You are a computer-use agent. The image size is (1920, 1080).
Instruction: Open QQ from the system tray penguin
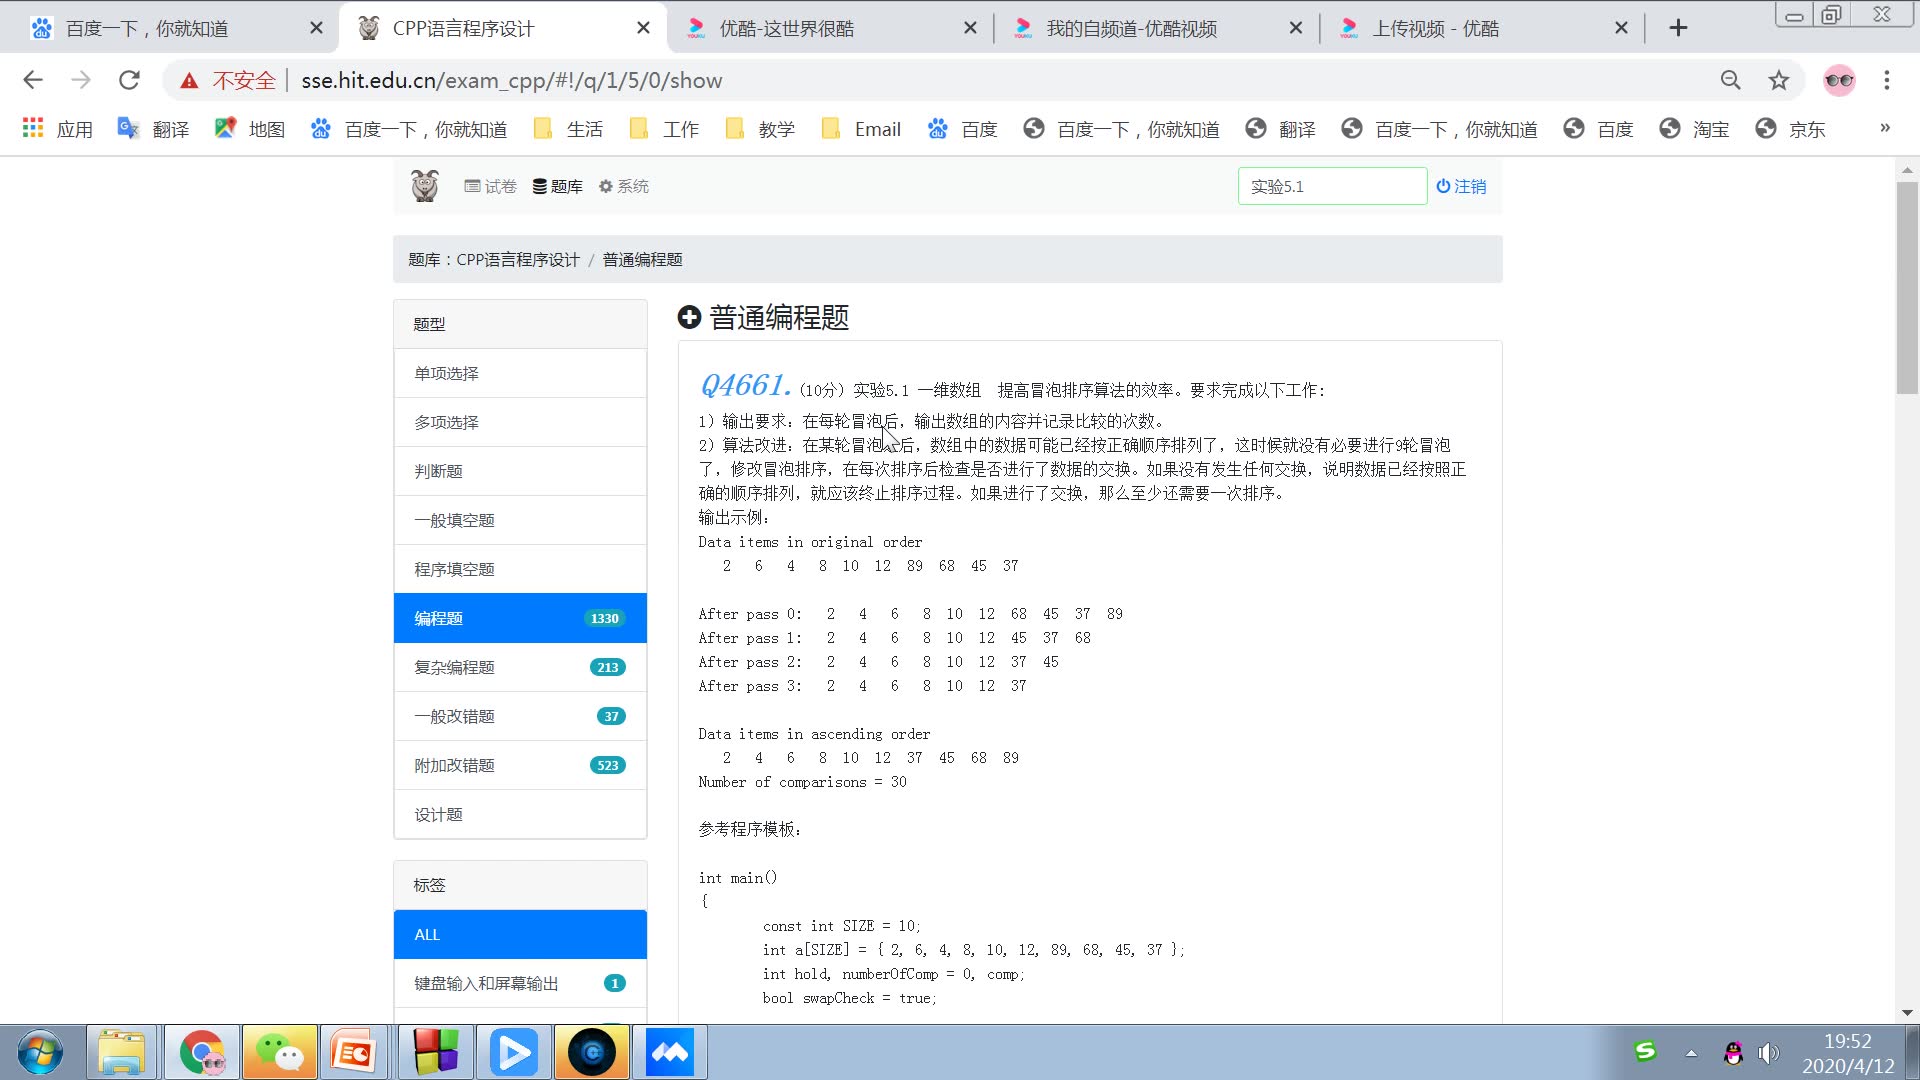pyautogui.click(x=1733, y=1052)
